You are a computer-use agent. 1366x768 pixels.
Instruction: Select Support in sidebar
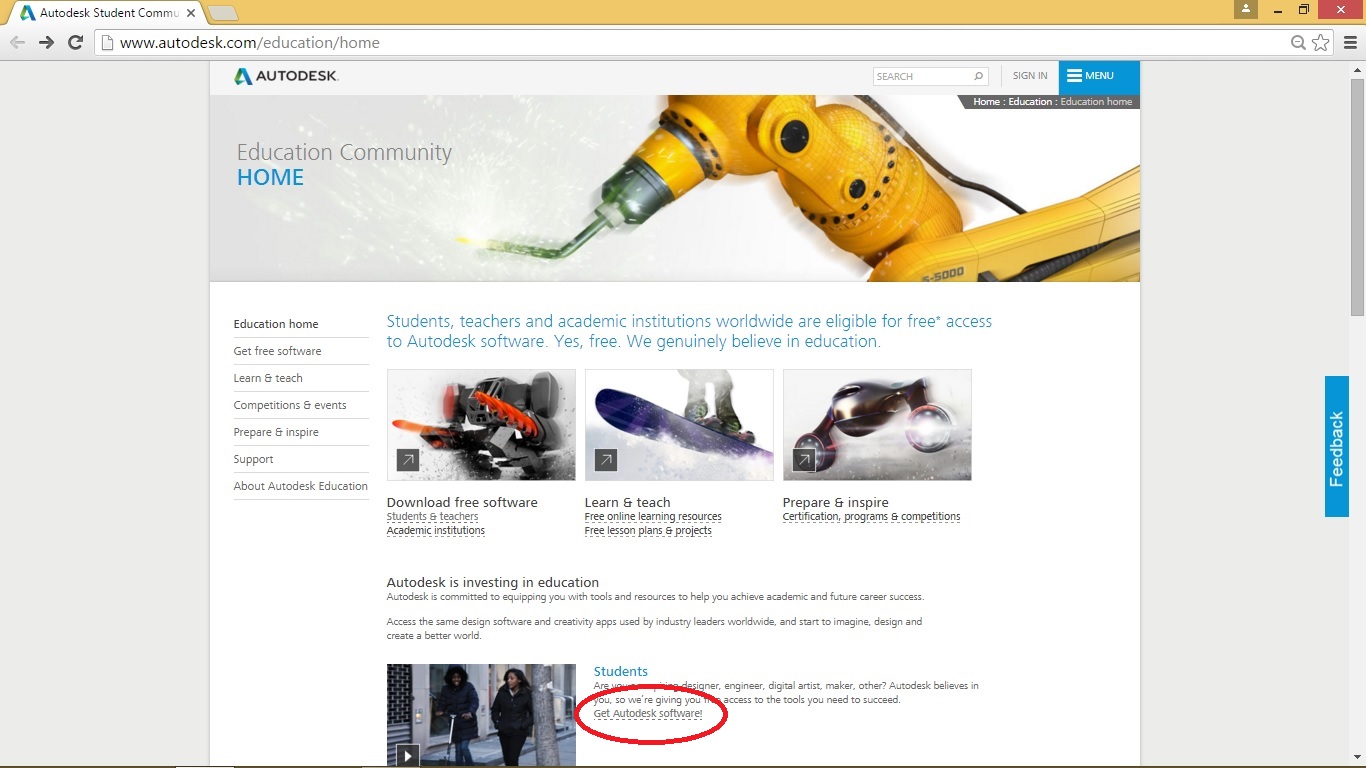click(x=253, y=459)
